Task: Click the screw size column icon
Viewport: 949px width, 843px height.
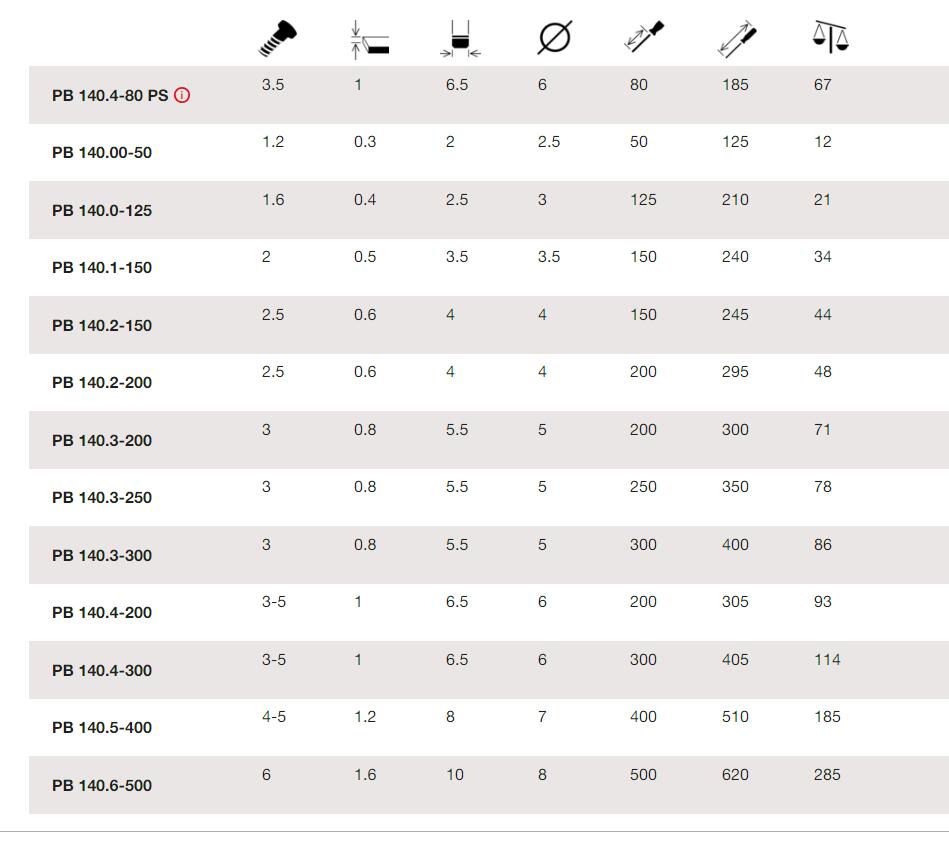Action: 277,39
